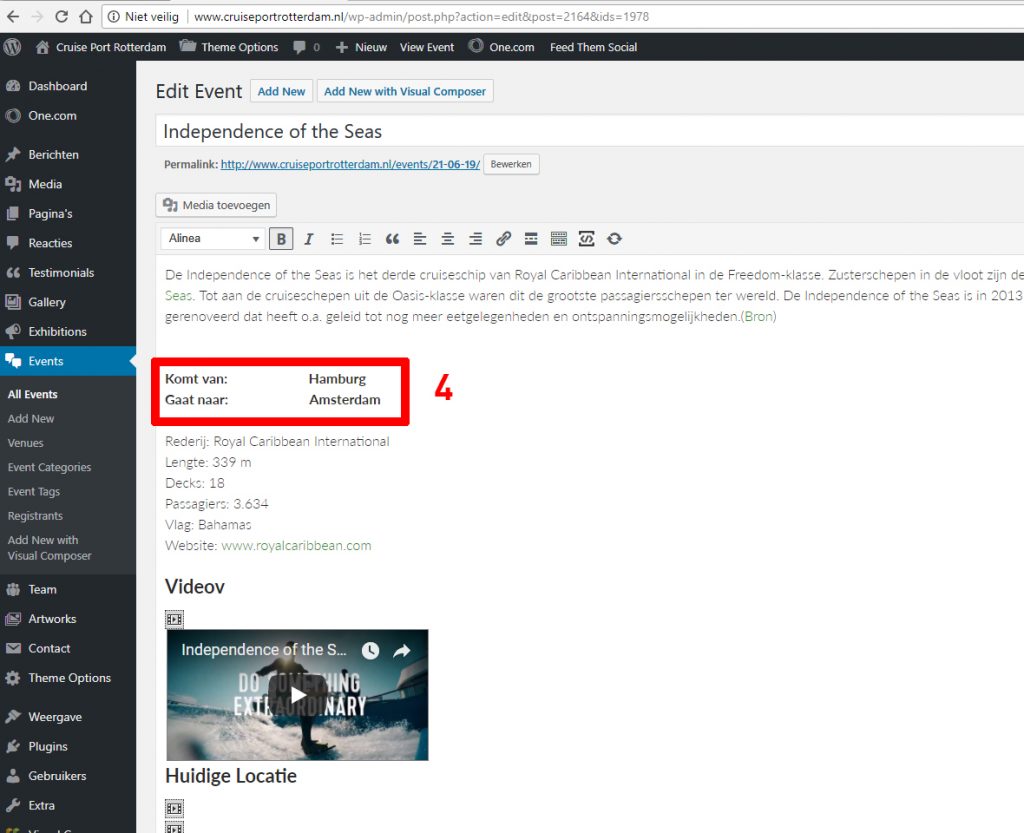Click the video share arrow icon
Viewport: 1024px width, 833px height.
click(x=402, y=650)
